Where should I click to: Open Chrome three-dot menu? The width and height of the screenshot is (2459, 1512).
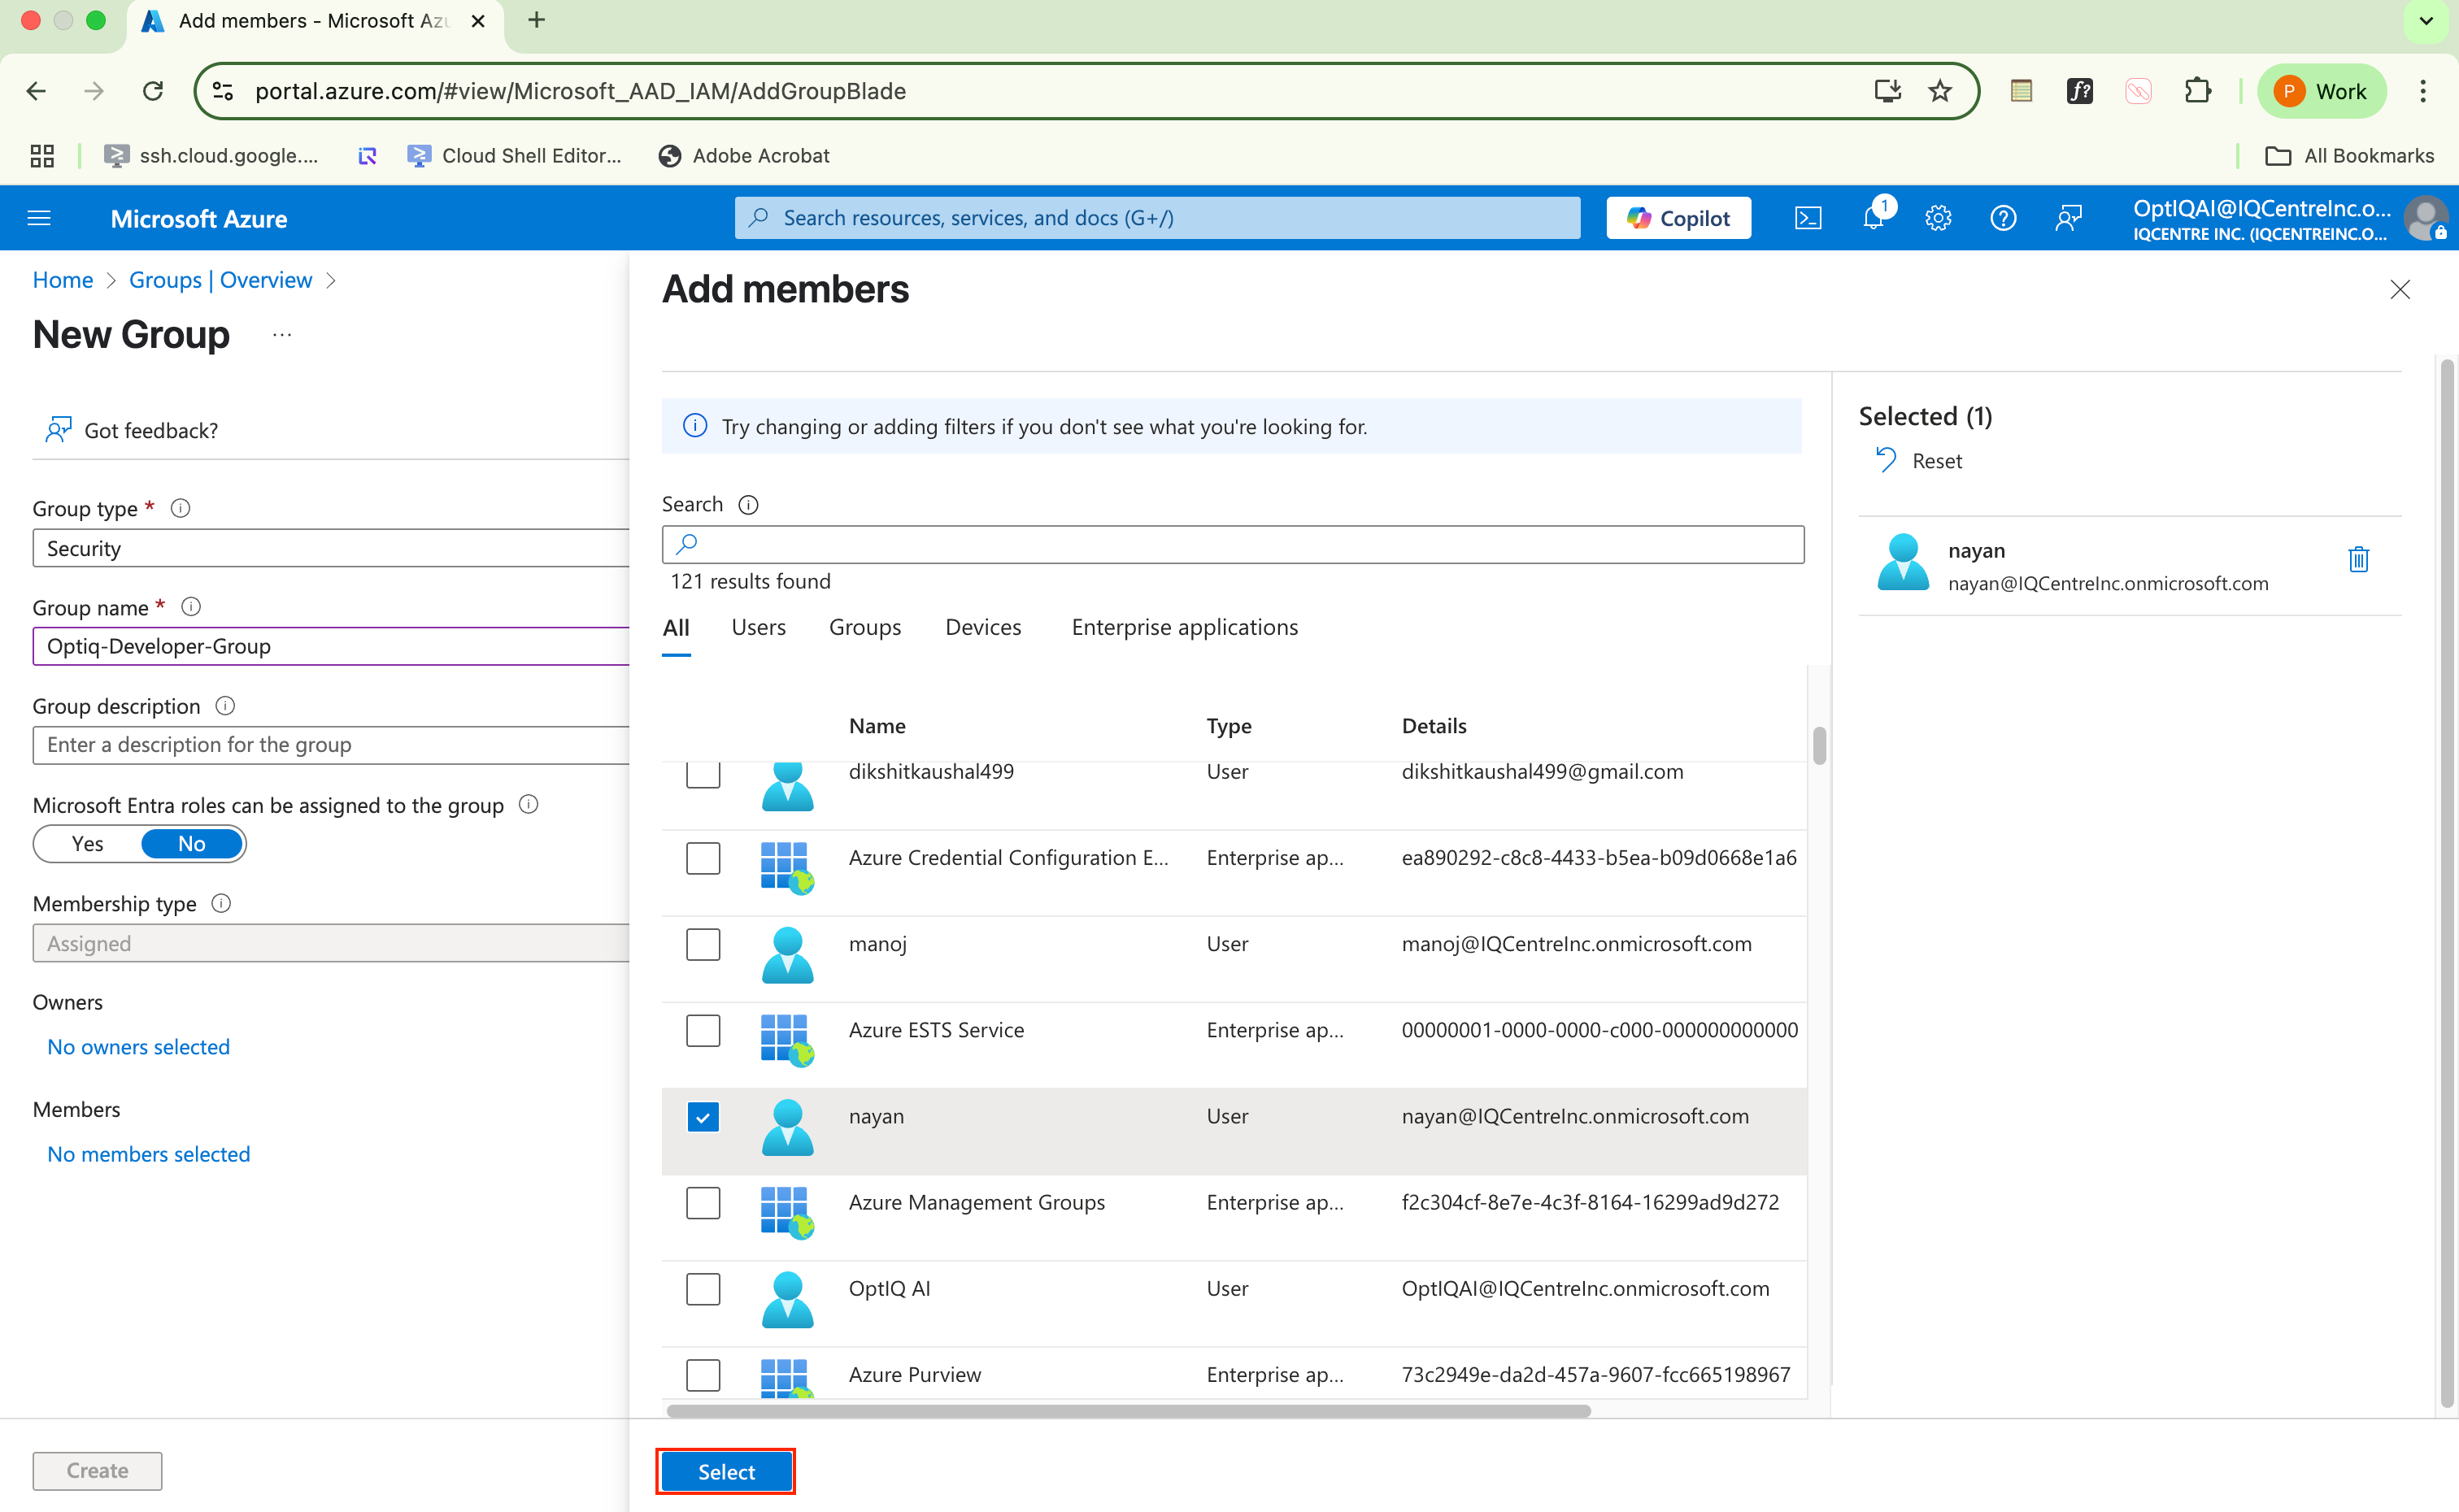click(x=2423, y=91)
